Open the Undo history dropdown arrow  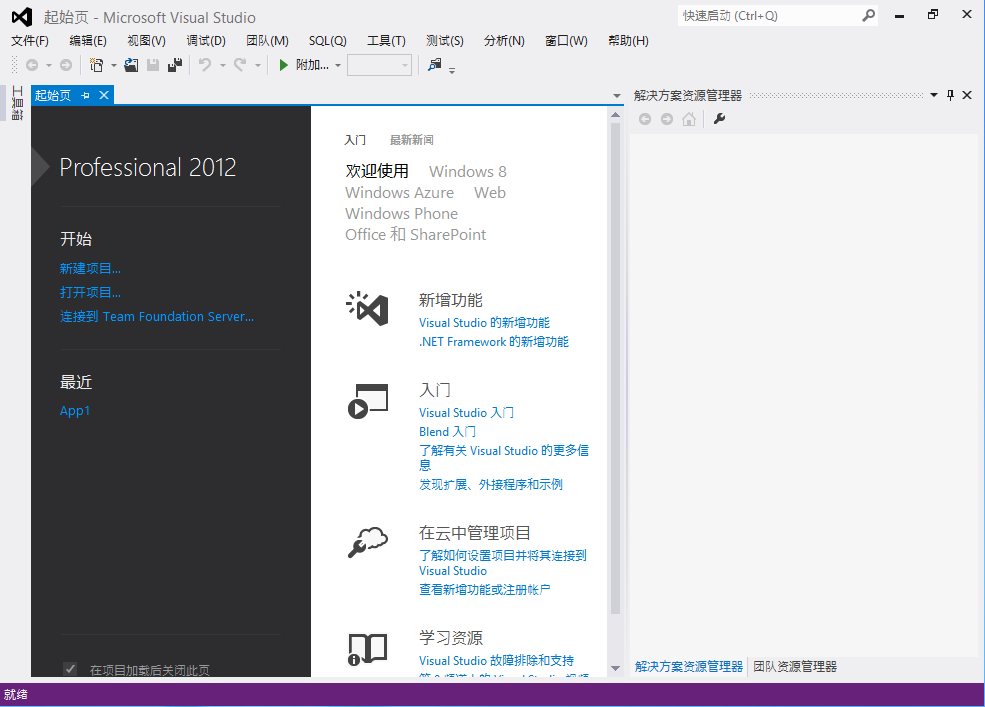pyautogui.click(x=222, y=65)
